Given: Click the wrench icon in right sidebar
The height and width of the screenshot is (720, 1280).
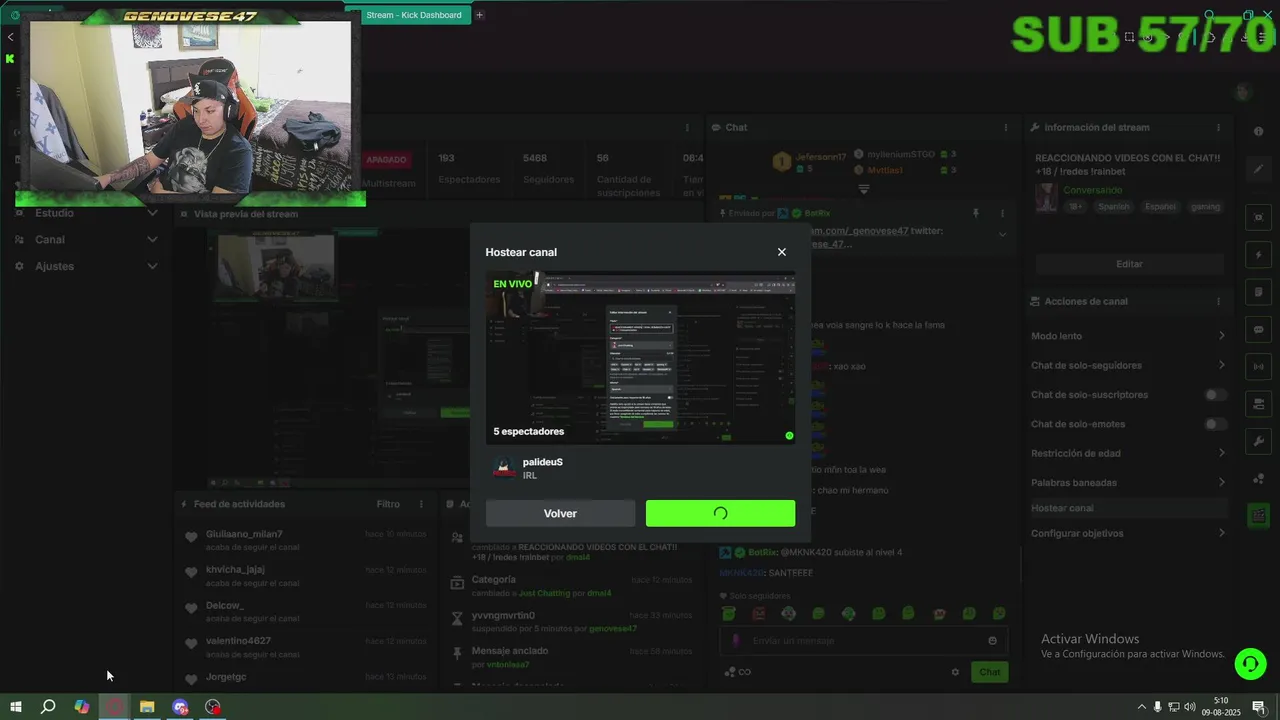Looking at the screenshot, I should [1259, 441].
